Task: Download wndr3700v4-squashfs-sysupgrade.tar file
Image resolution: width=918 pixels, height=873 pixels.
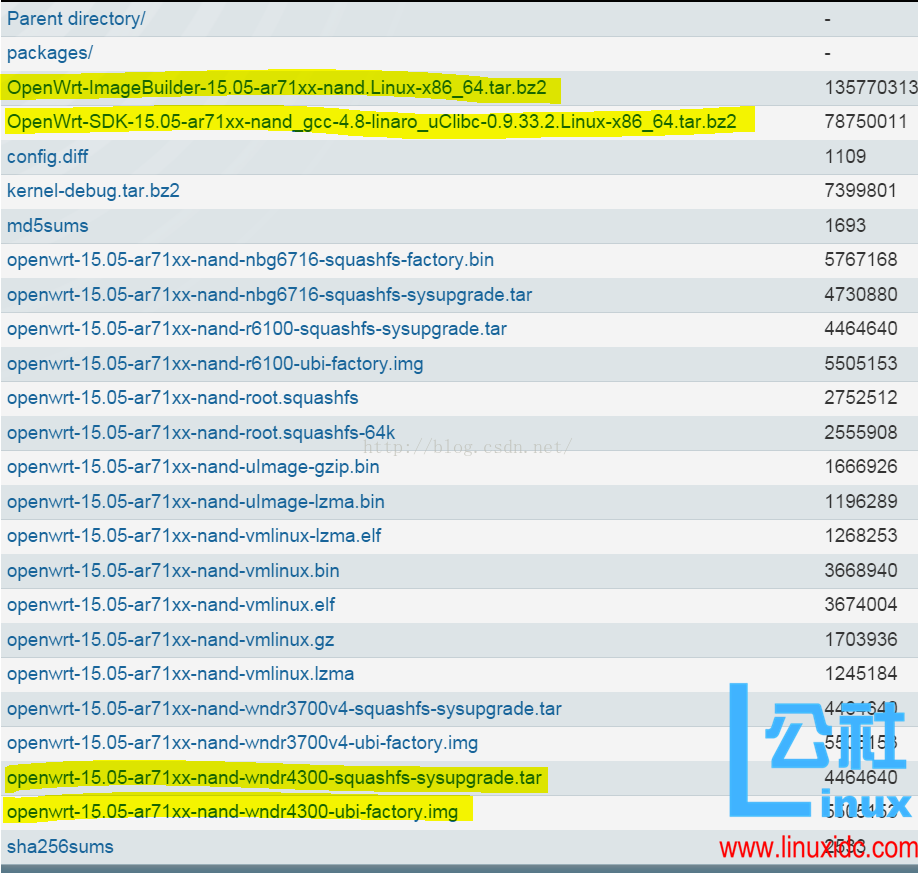Action: coord(285,708)
